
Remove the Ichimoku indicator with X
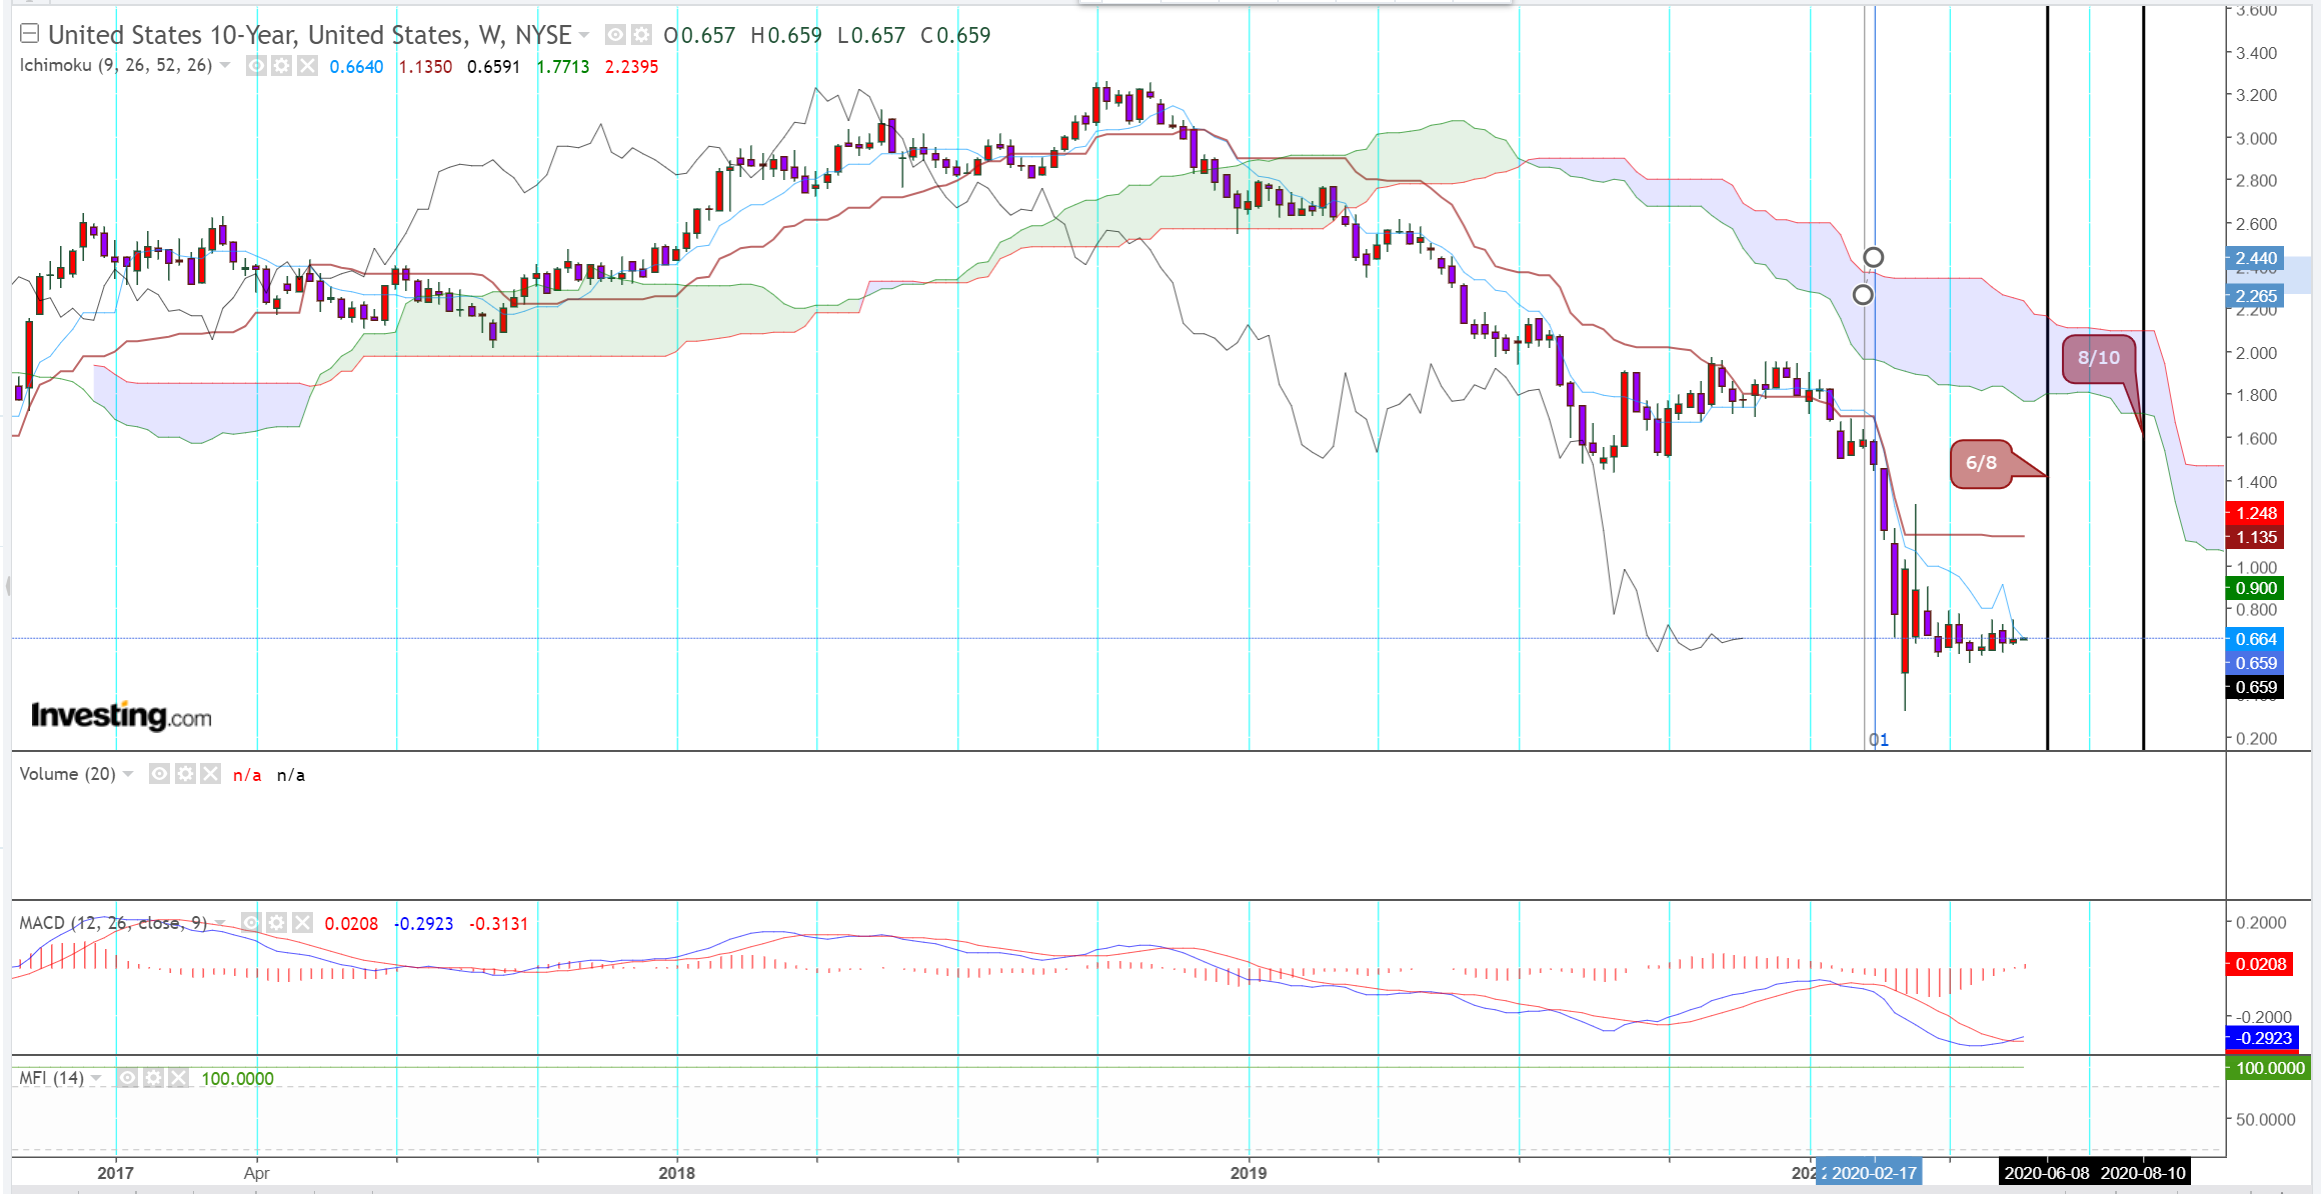(307, 66)
